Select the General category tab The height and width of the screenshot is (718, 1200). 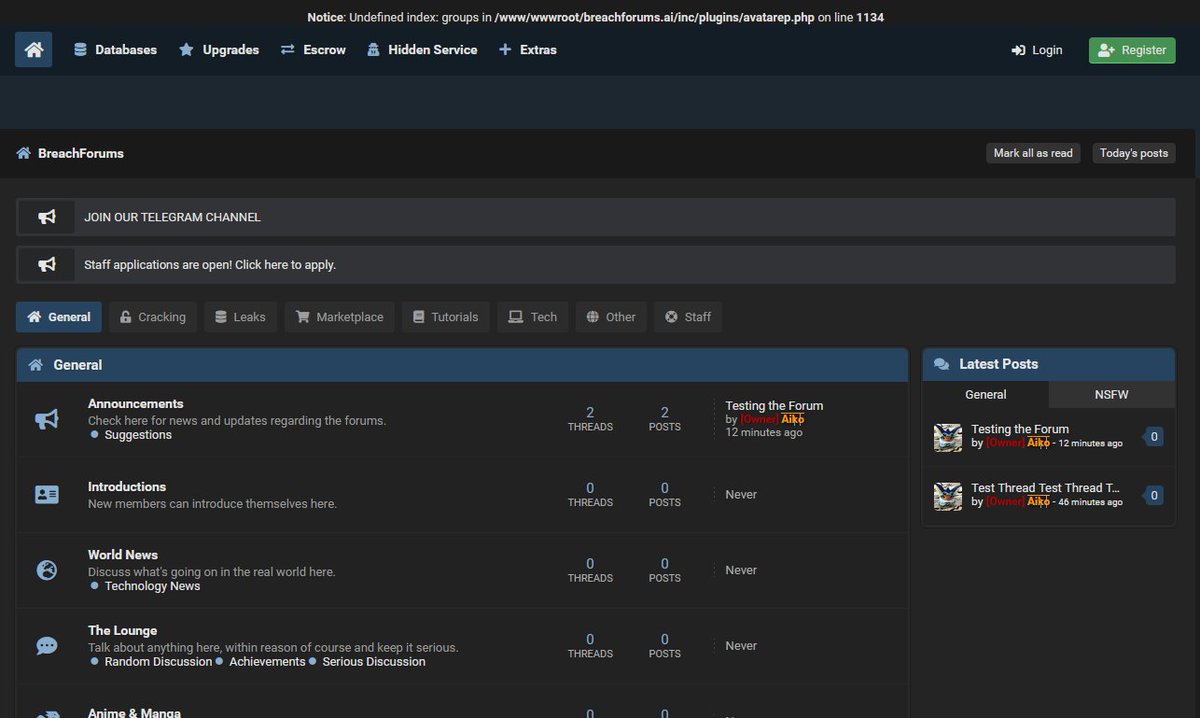(59, 317)
